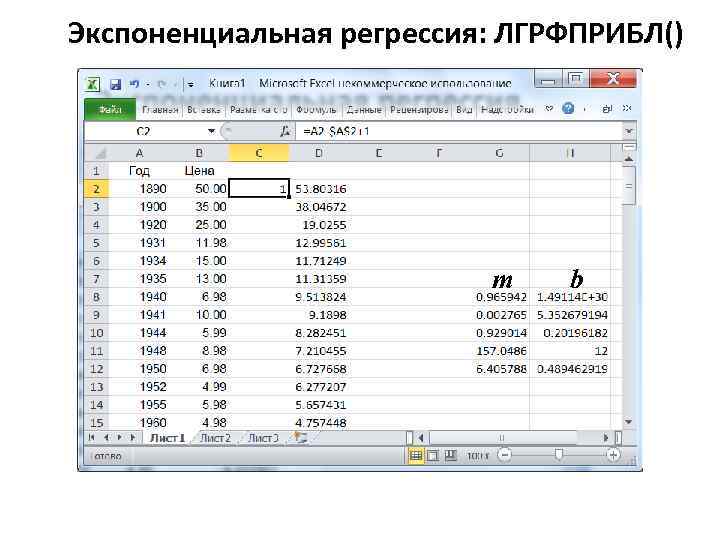Select column B header
720x540 pixels.
pos(199,153)
